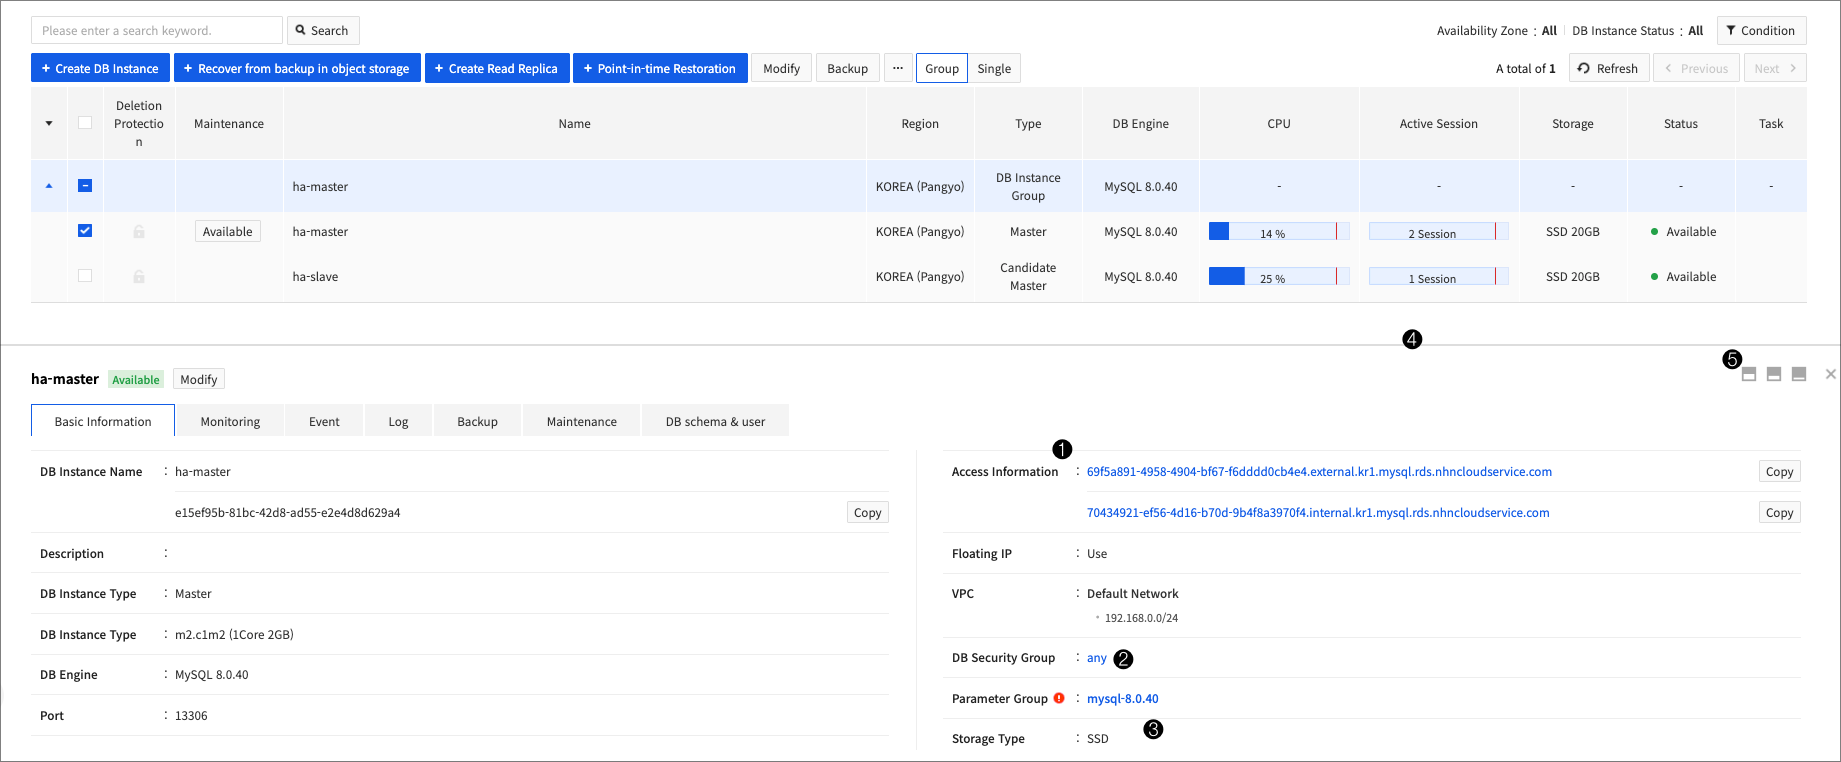Click the Refresh button
Screen dimensions: 1841x762
(1608, 68)
